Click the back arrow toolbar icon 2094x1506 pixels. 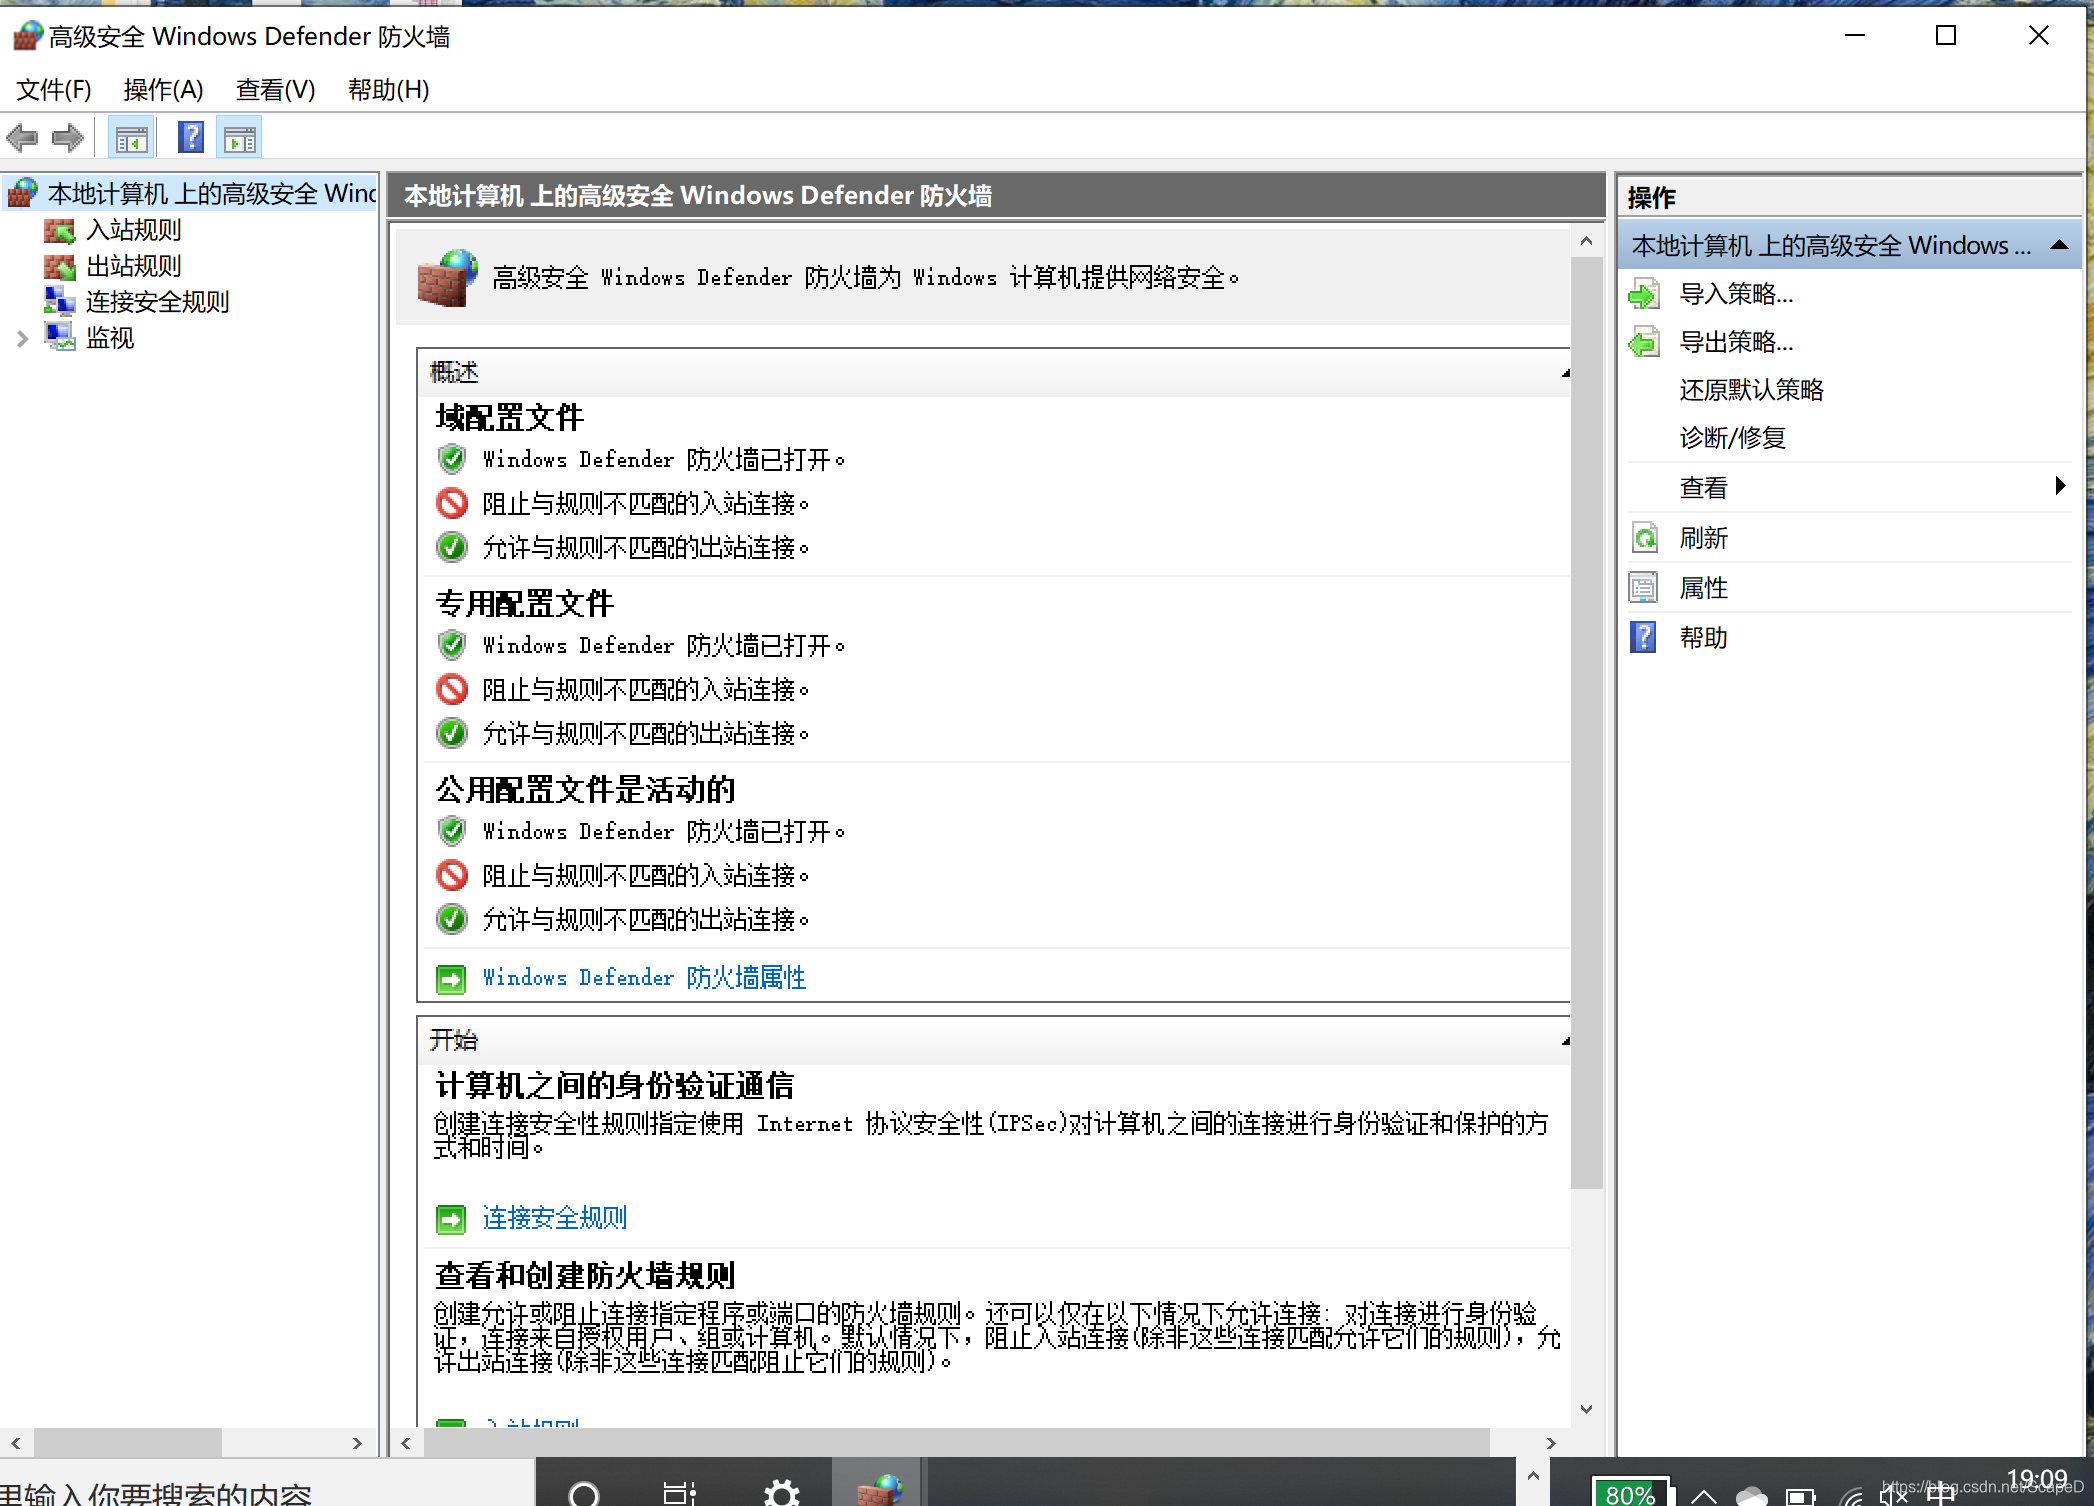pos(22,138)
